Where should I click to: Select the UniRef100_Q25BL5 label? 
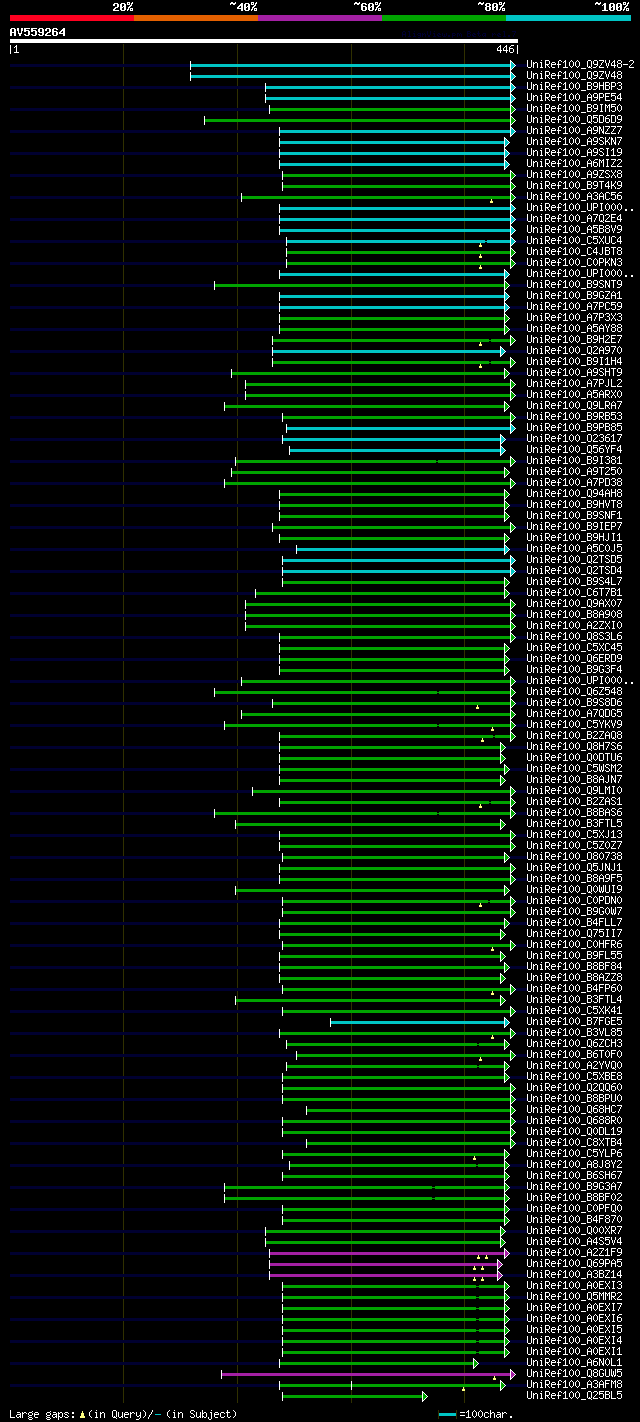point(574,1395)
